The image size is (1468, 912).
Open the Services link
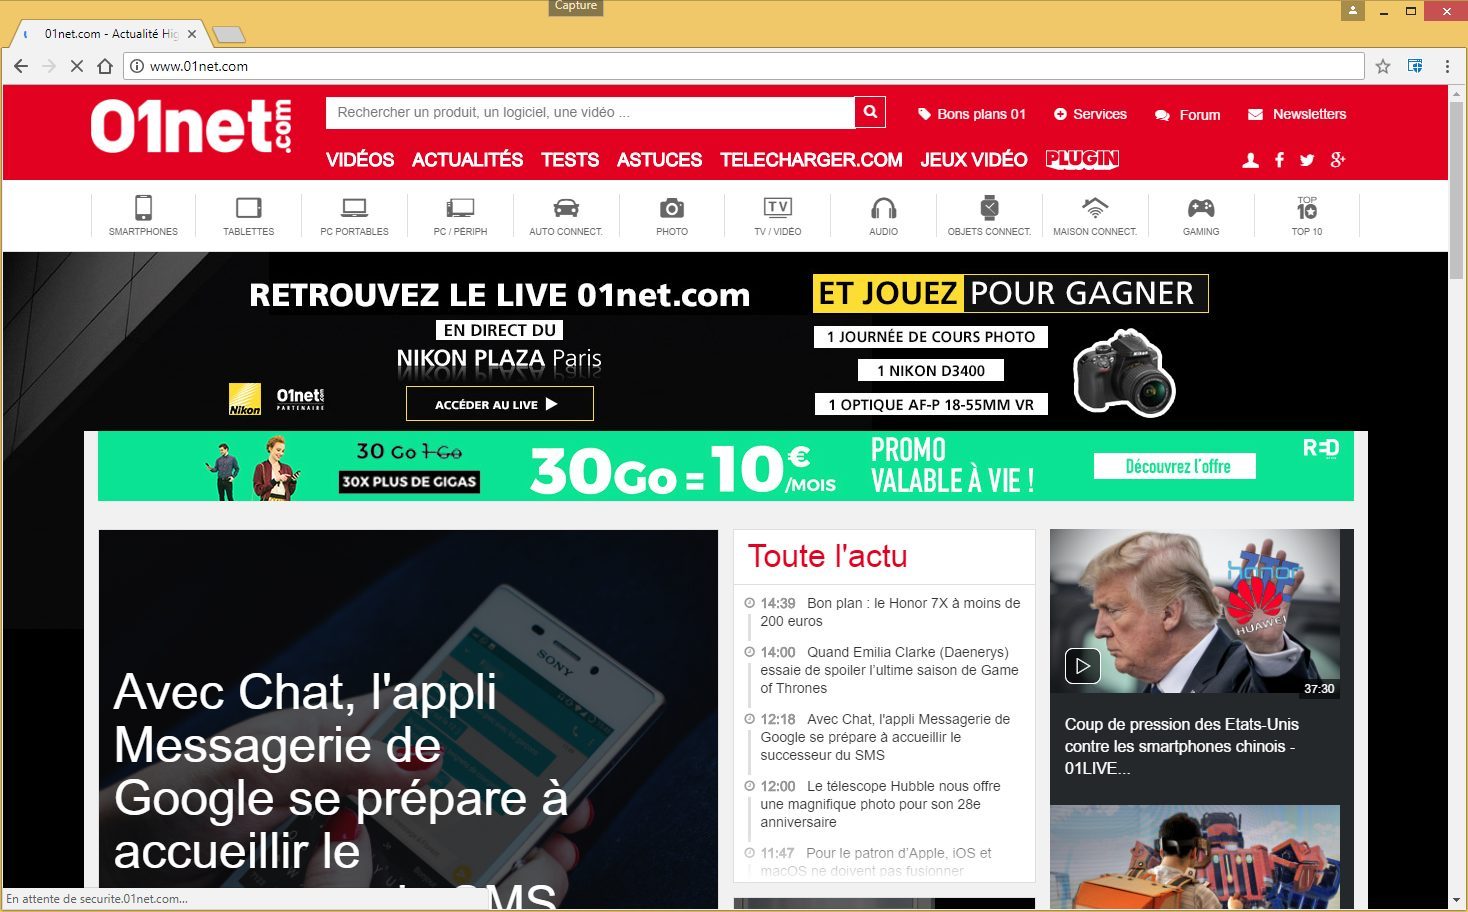[1090, 114]
